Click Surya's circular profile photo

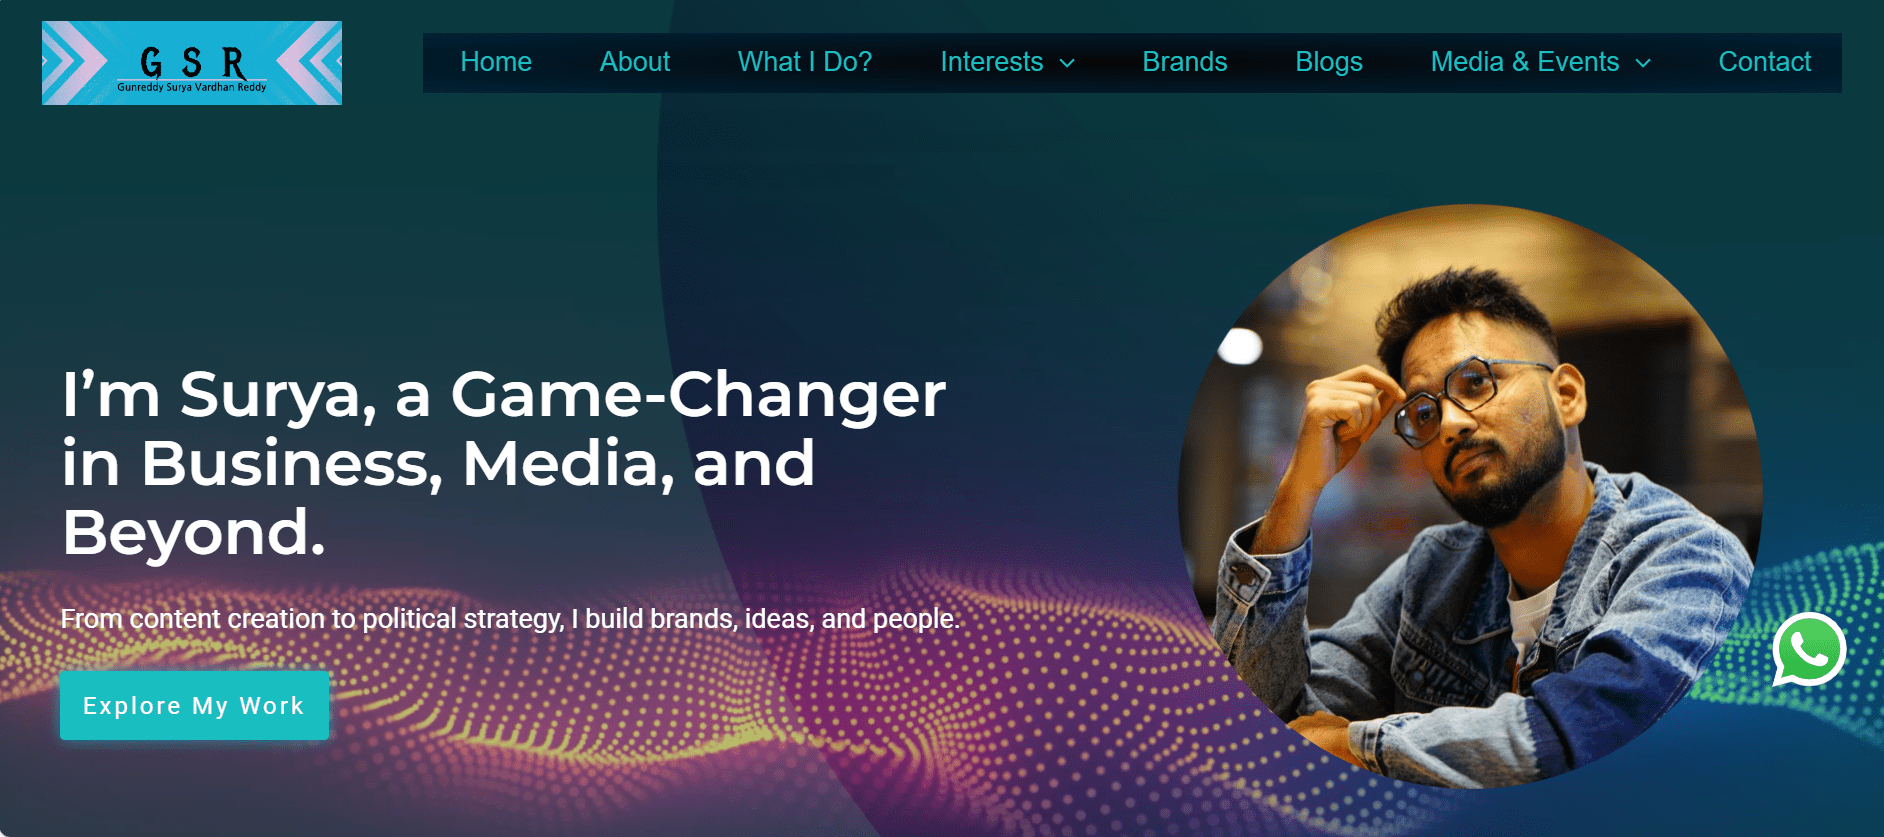tap(1470, 497)
